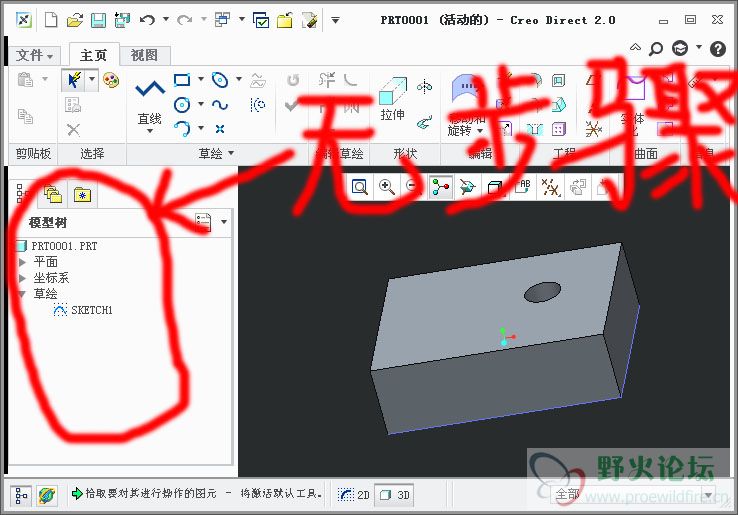Screen dimensions: 738x515
Task: Open the folder browser tab icon
Action: coord(53,194)
